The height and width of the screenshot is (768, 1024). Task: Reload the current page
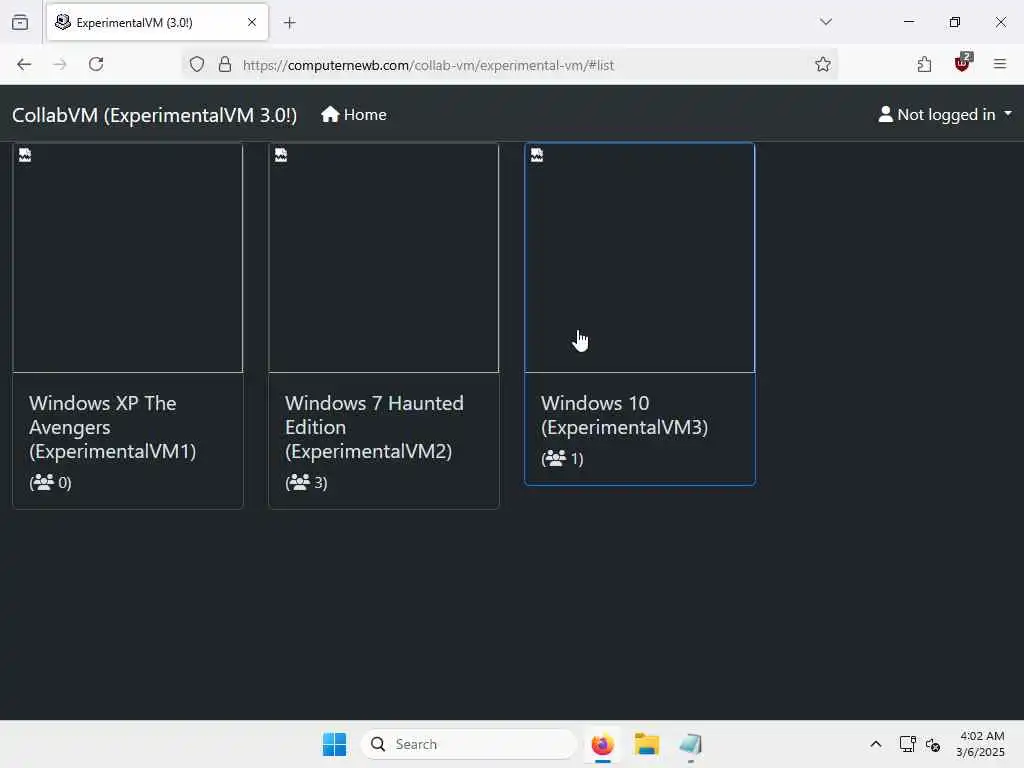point(96,65)
